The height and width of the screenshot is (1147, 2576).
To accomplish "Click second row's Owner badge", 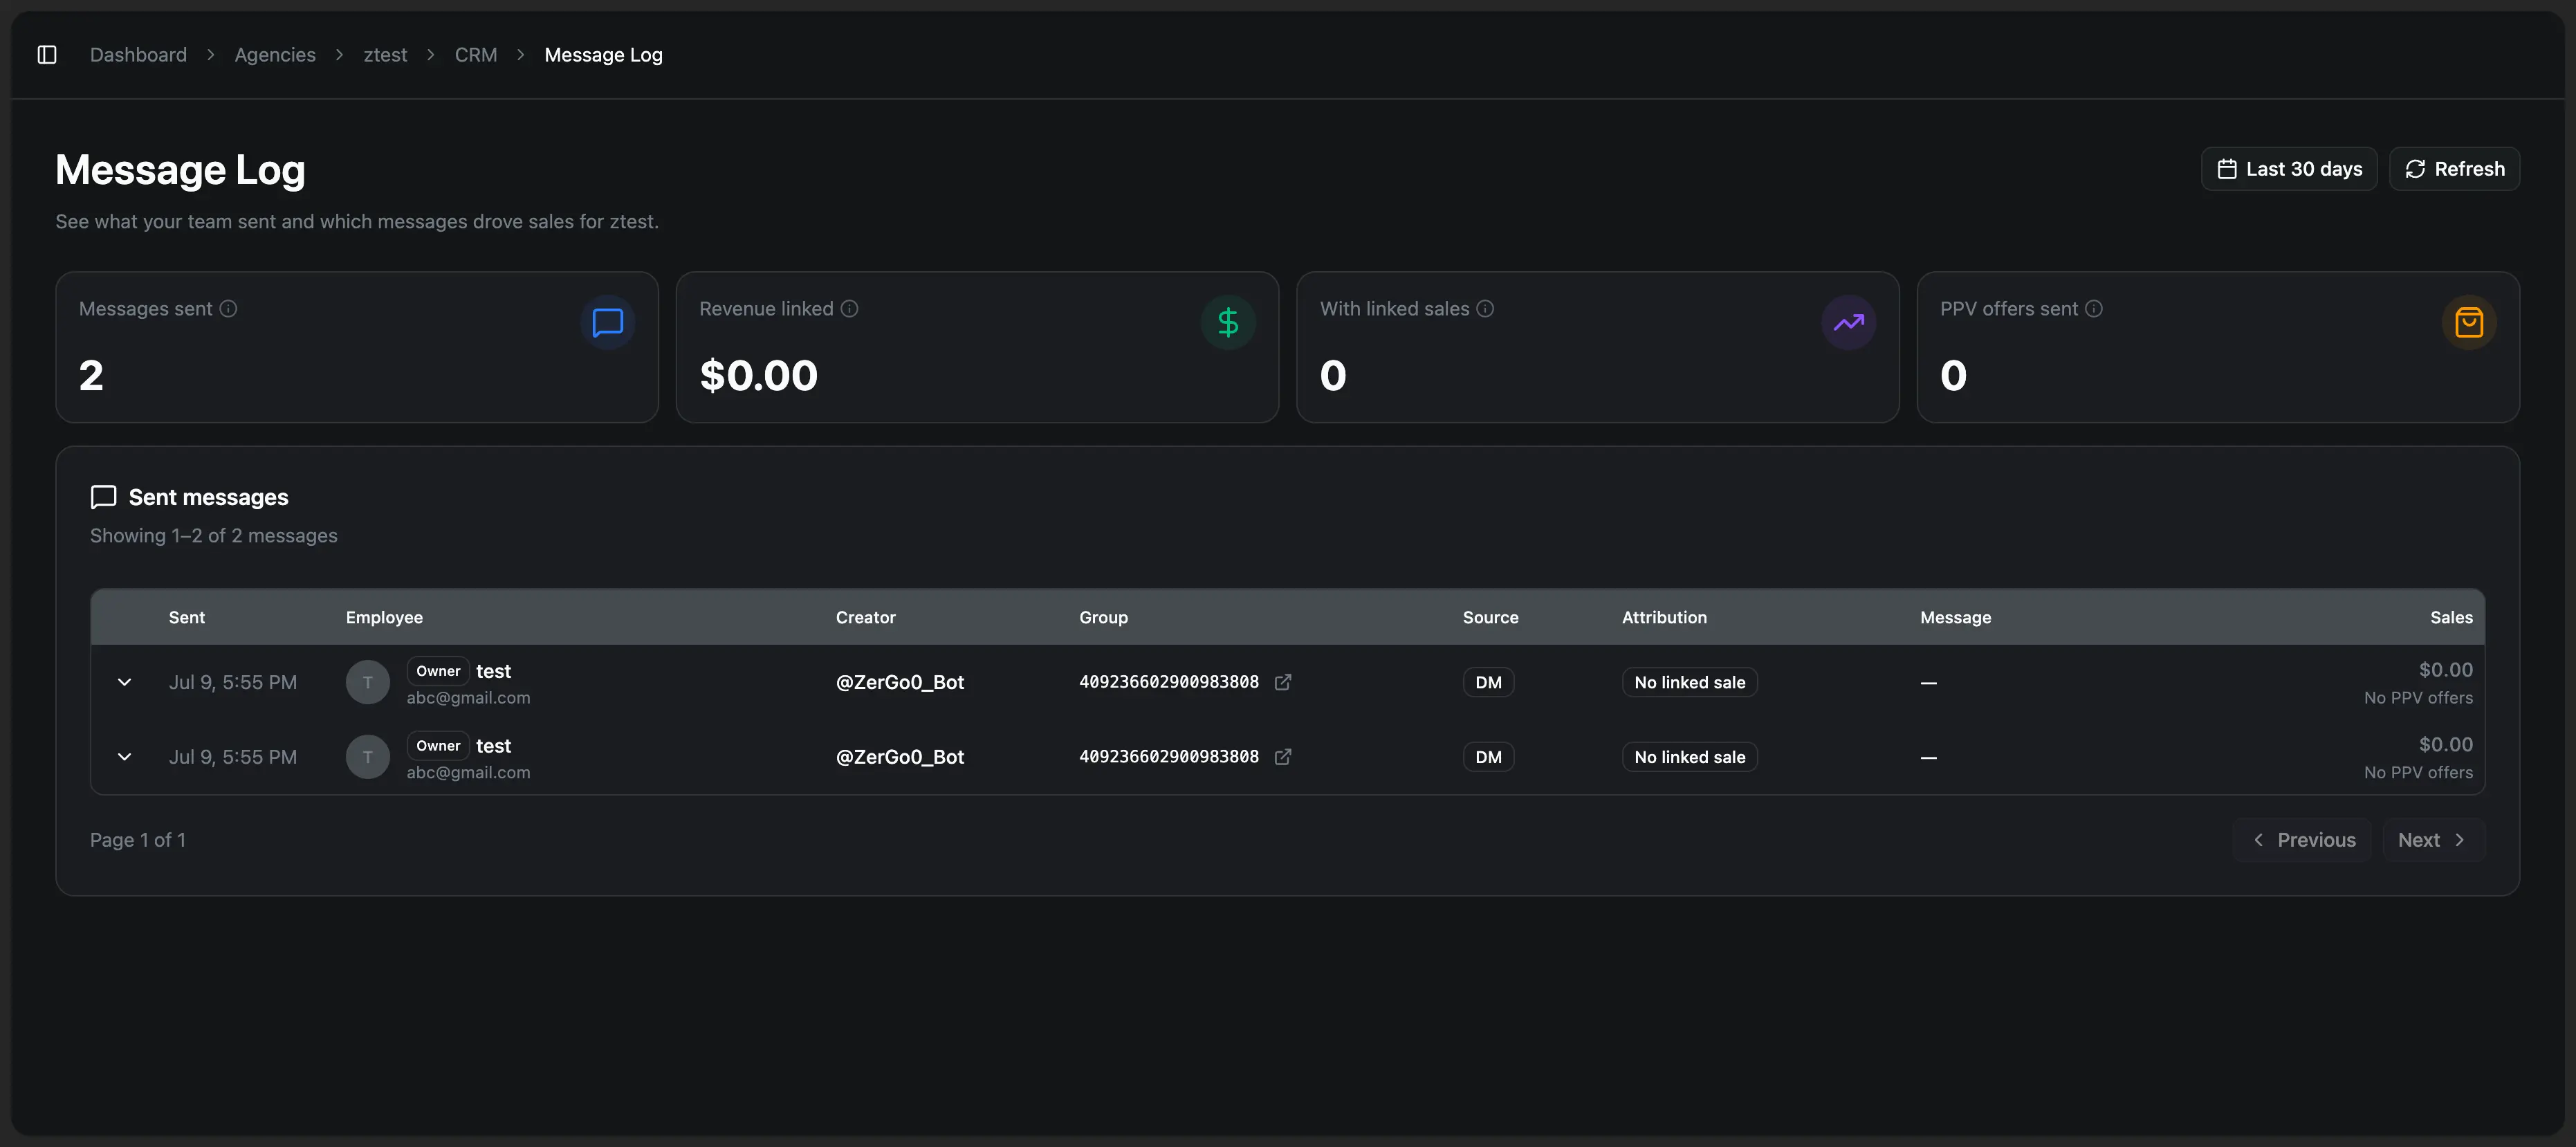I will tap(438, 746).
